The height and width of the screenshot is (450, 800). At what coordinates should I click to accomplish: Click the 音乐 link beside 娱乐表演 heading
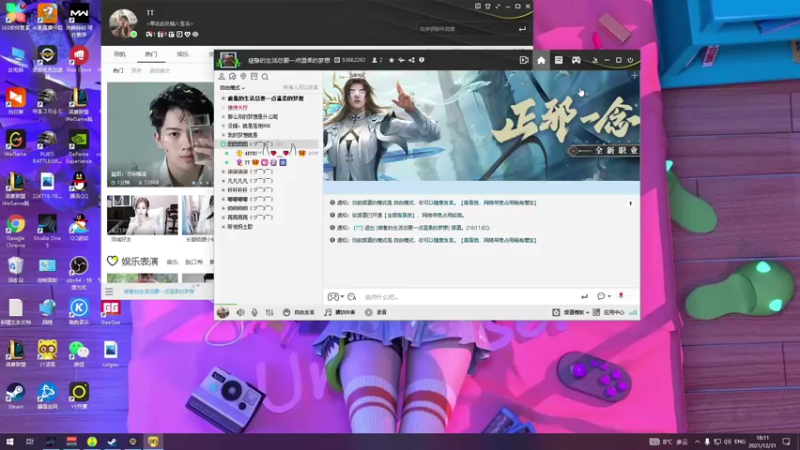coord(172,262)
